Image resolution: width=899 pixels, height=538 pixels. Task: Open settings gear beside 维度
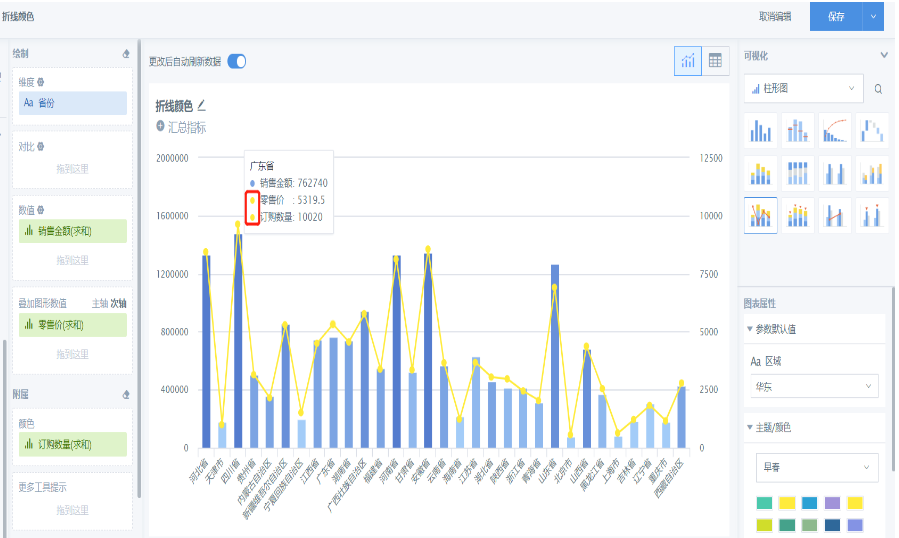(x=41, y=82)
